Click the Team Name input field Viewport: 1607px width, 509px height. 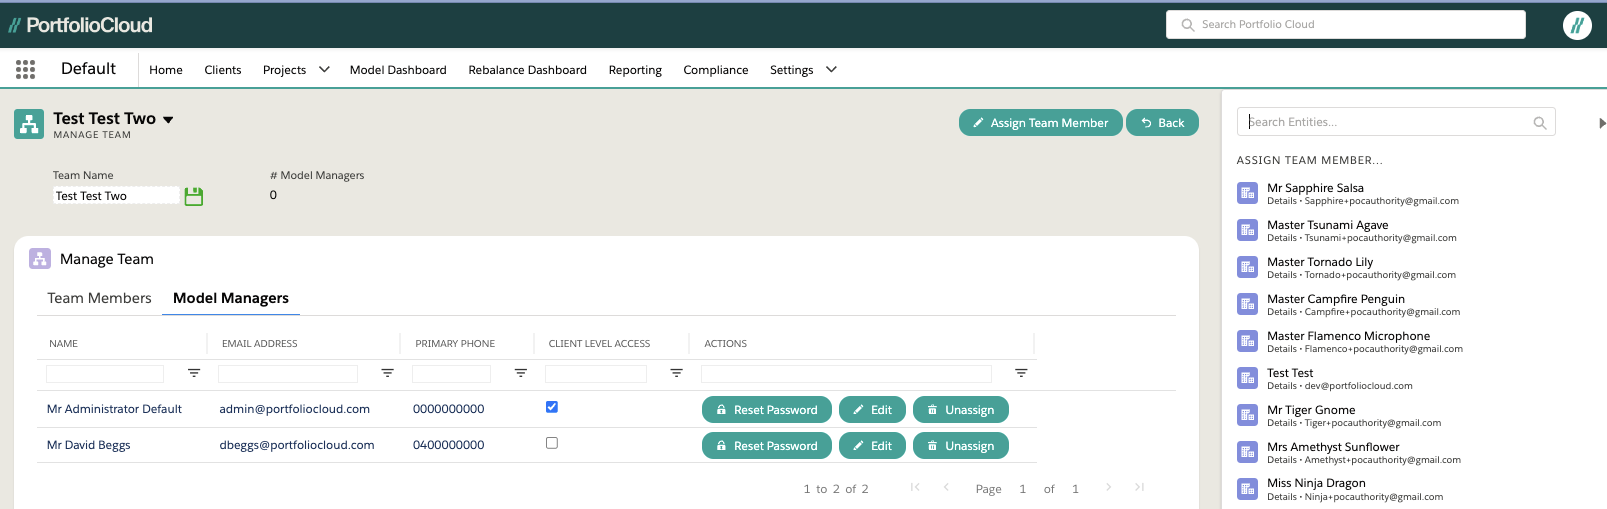tap(116, 196)
